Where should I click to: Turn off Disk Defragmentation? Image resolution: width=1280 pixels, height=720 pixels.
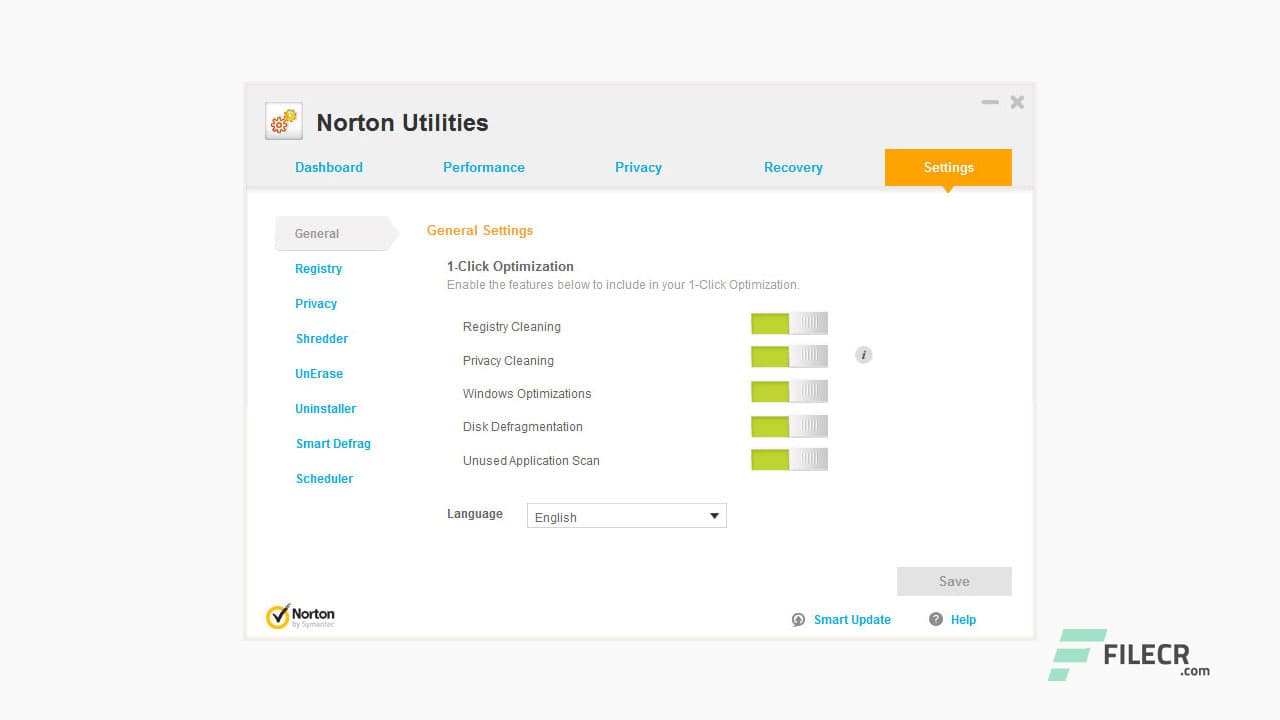tap(789, 426)
